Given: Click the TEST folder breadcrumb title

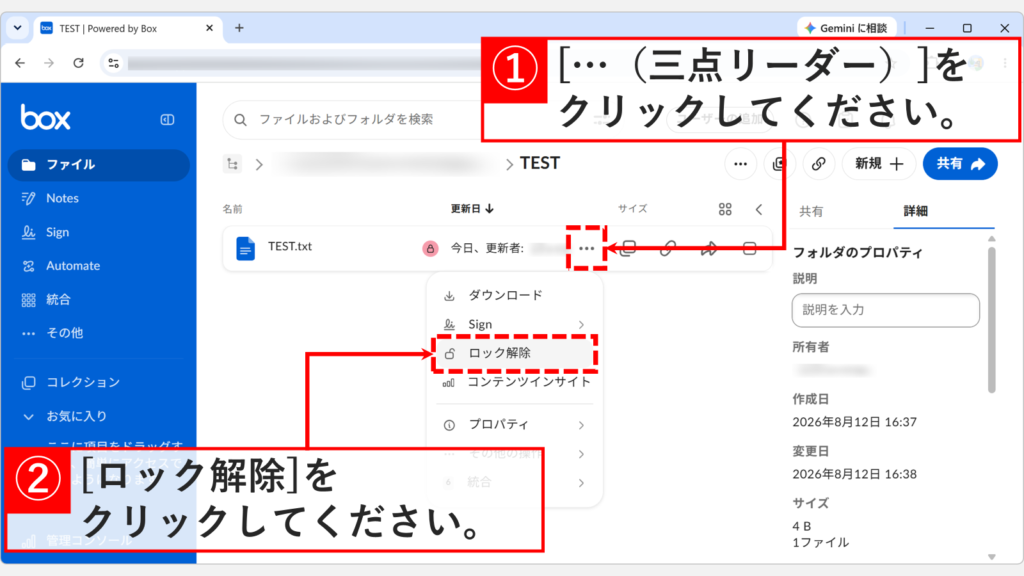Looking at the screenshot, I should [539, 163].
